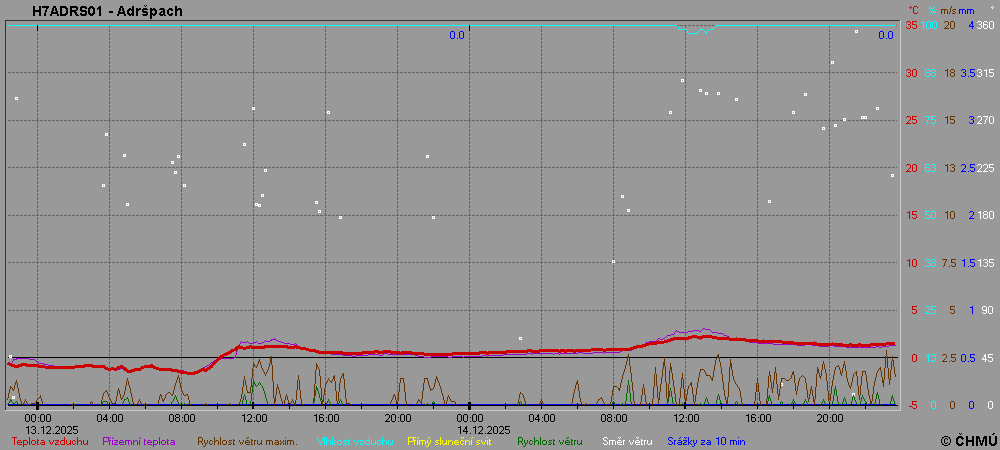Select the white 'Směr větru' legend label

(627, 441)
